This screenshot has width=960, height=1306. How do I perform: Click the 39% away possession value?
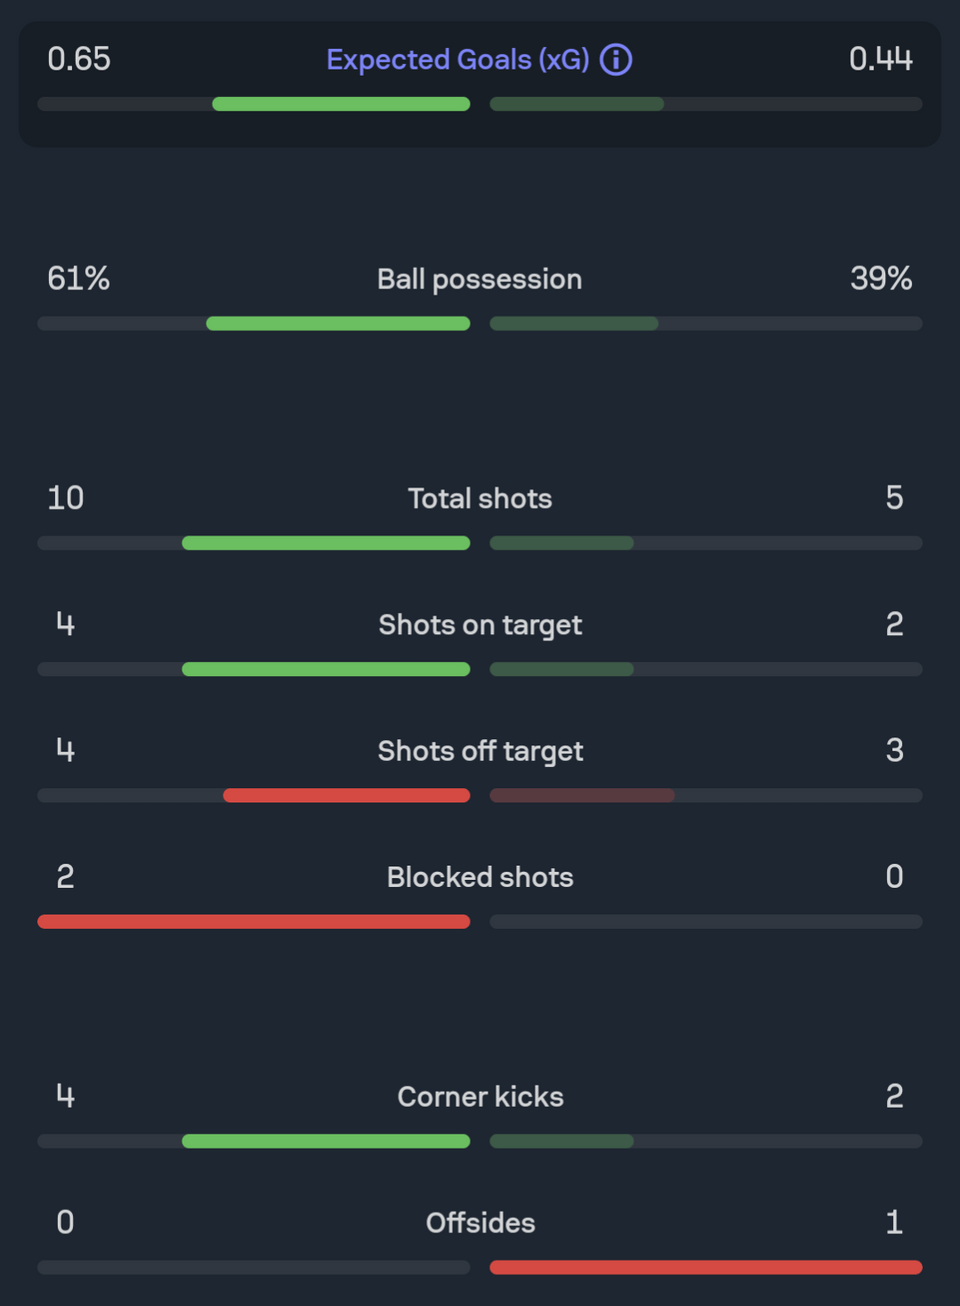click(x=881, y=278)
